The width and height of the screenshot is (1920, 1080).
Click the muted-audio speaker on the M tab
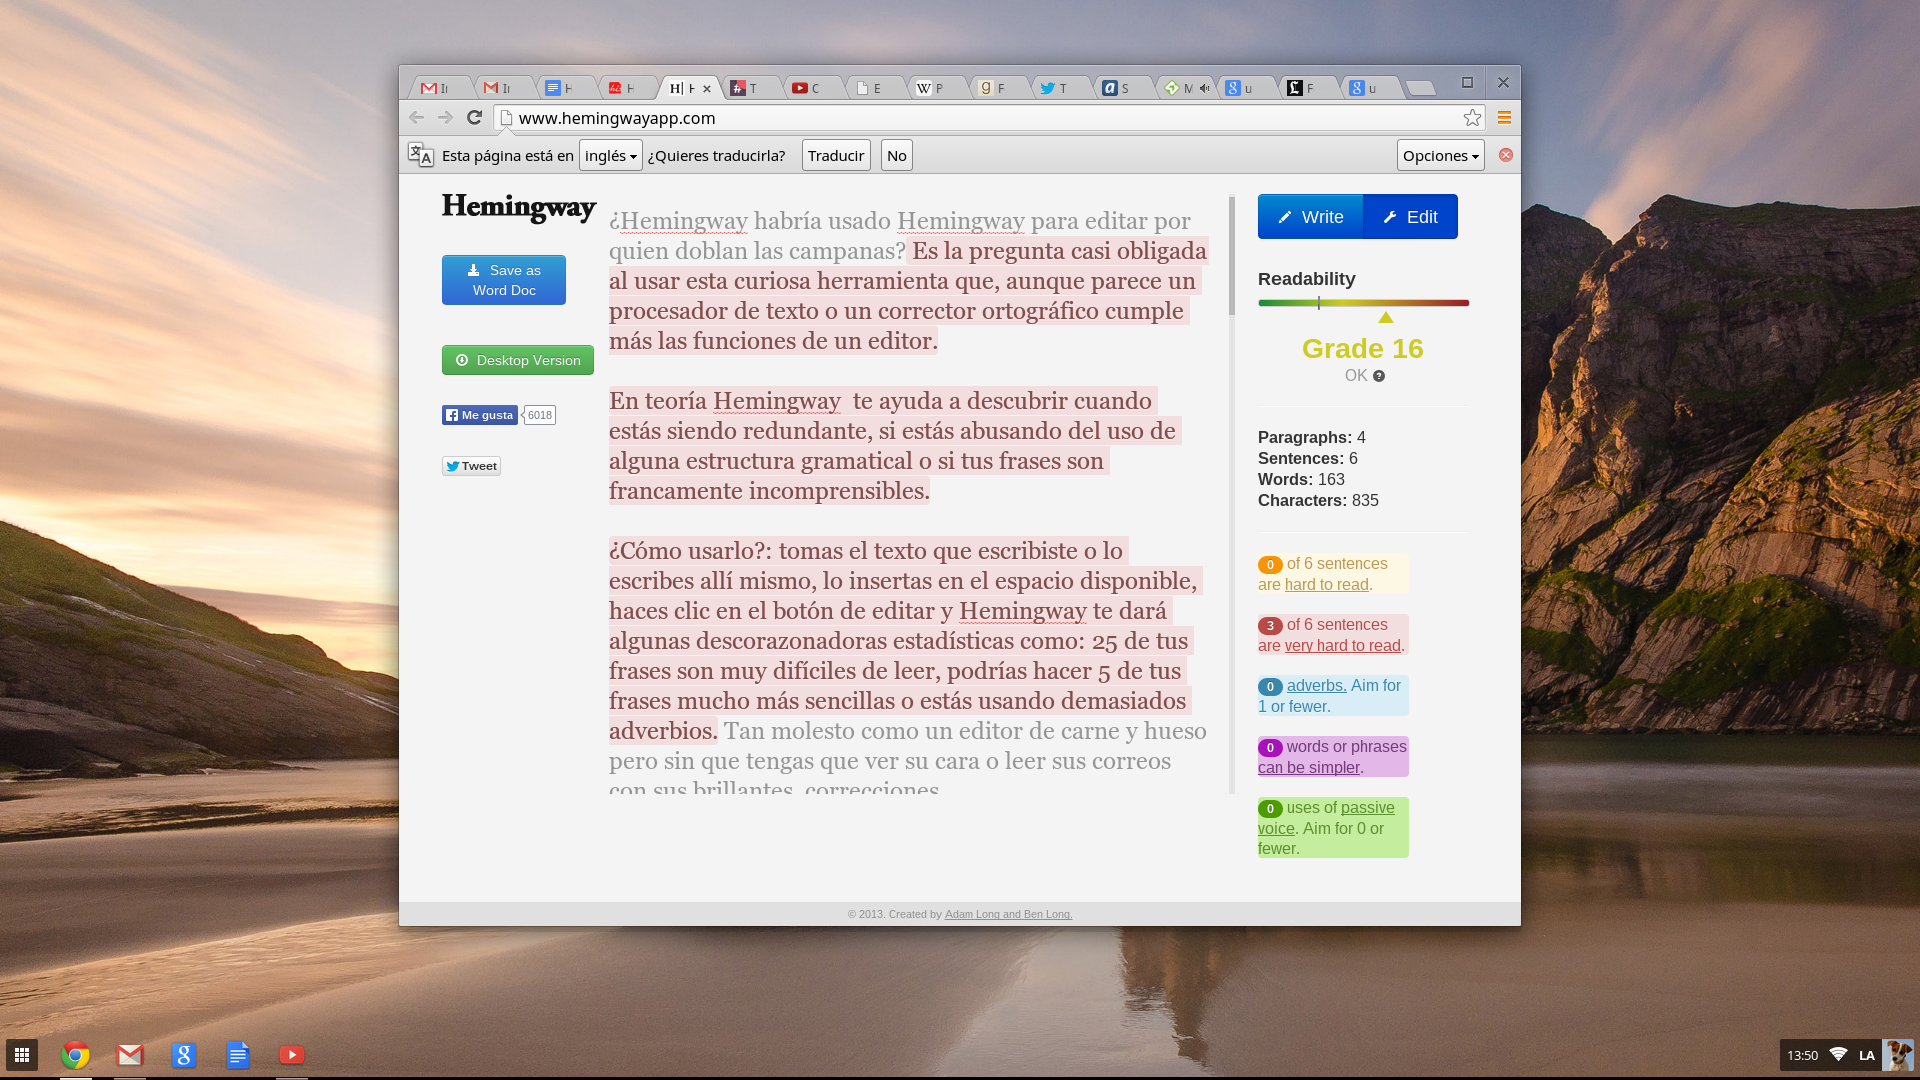[1204, 88]
